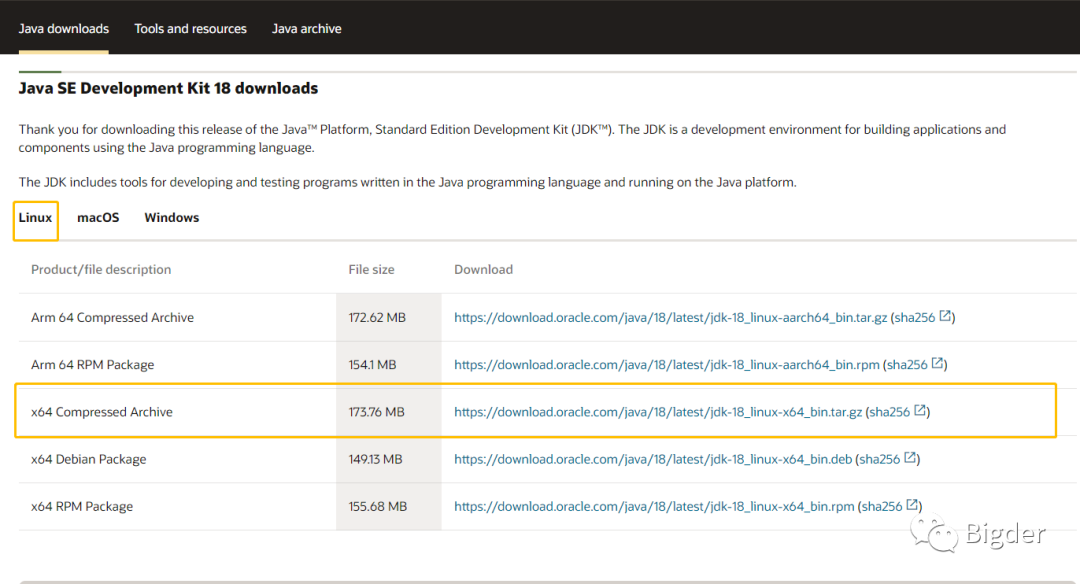The image size is (1080, 584).
Task: Download the jdk-18 linux aarch64 tar.gz link
Action: click(x=670, y=318)
